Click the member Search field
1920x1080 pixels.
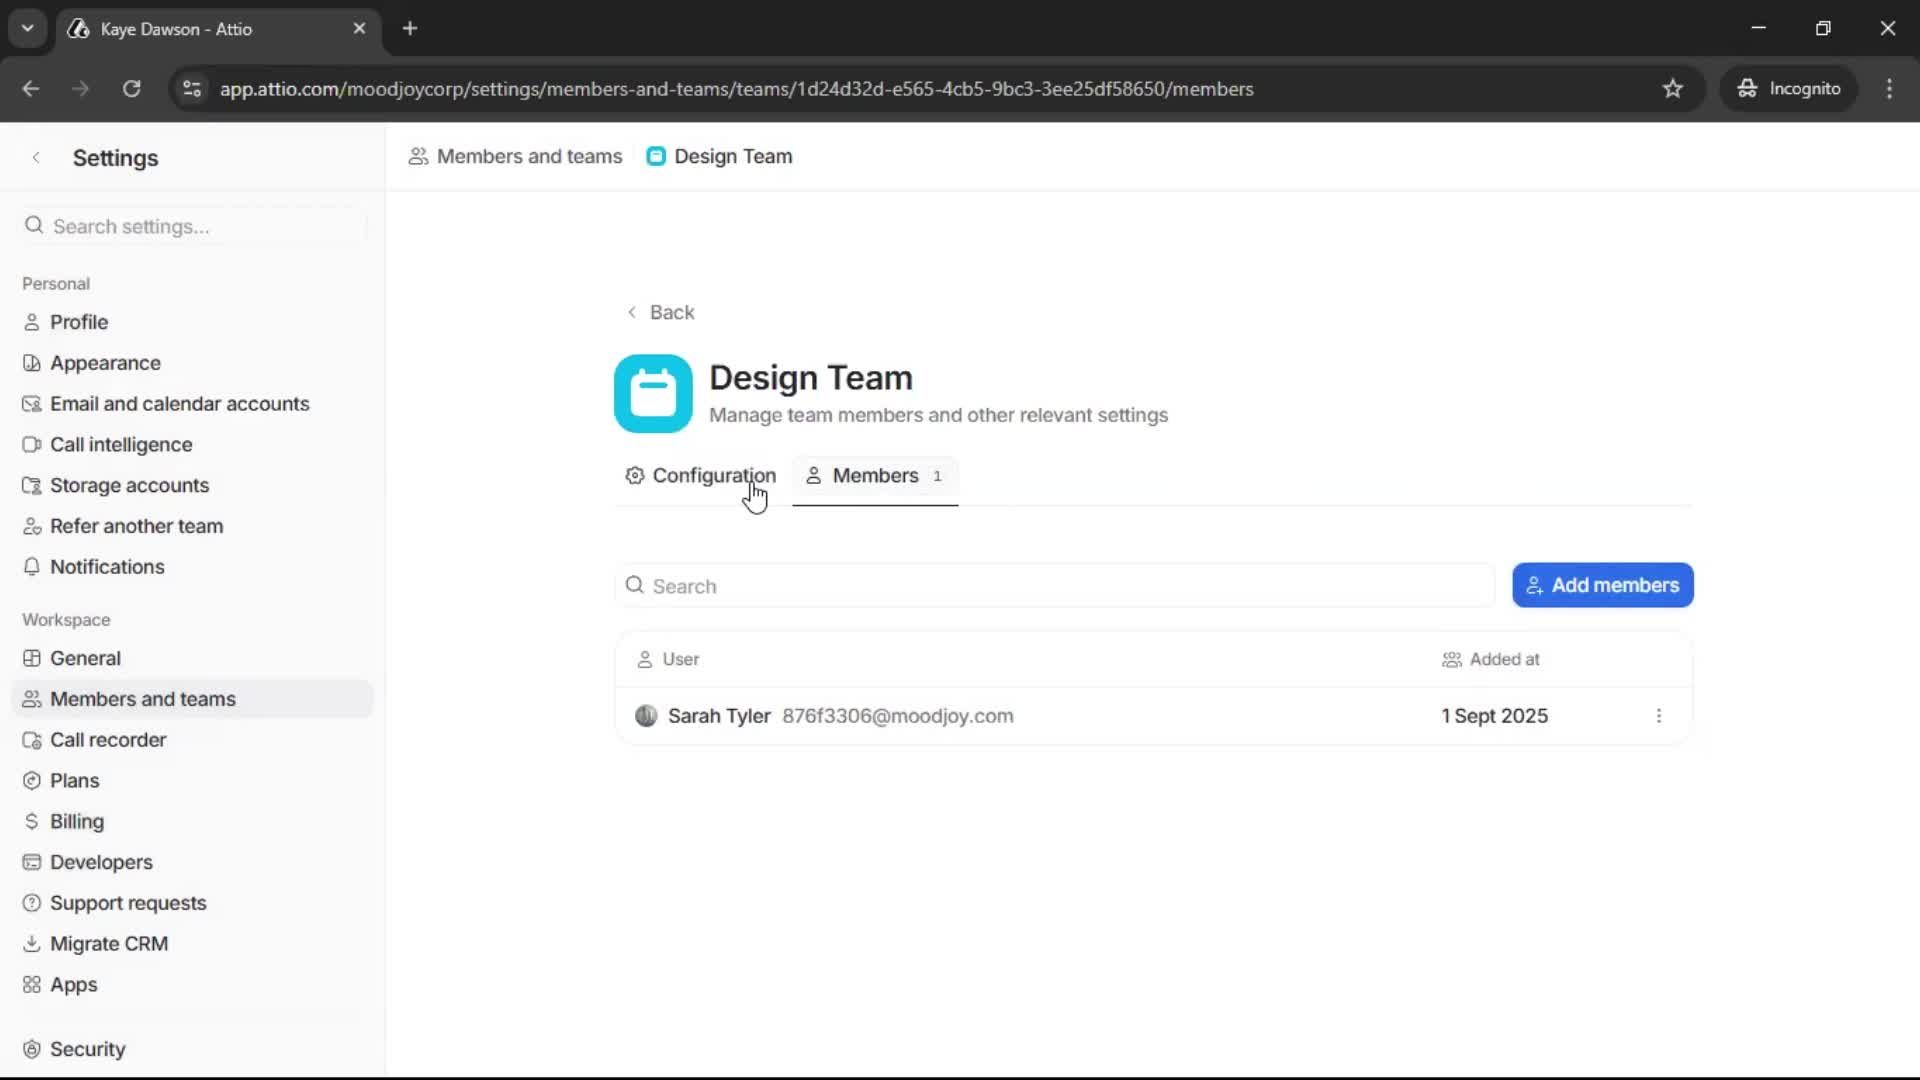pyautogui.click(x=1050, y=585)
